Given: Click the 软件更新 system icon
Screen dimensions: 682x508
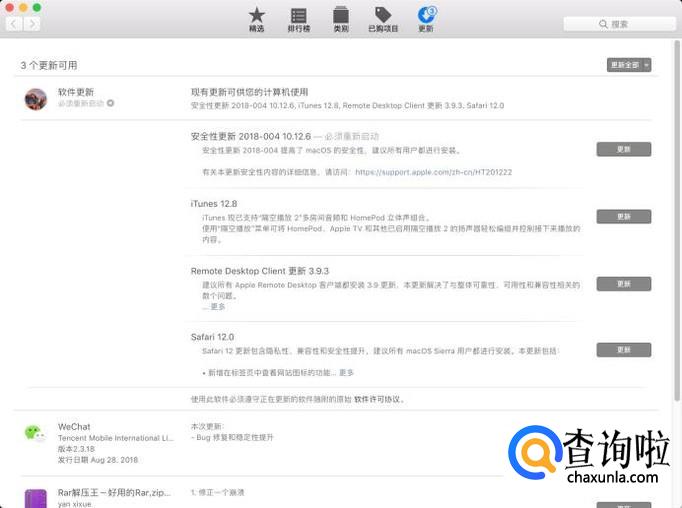Looking at the screenshot, I should (x=36, y=99).
